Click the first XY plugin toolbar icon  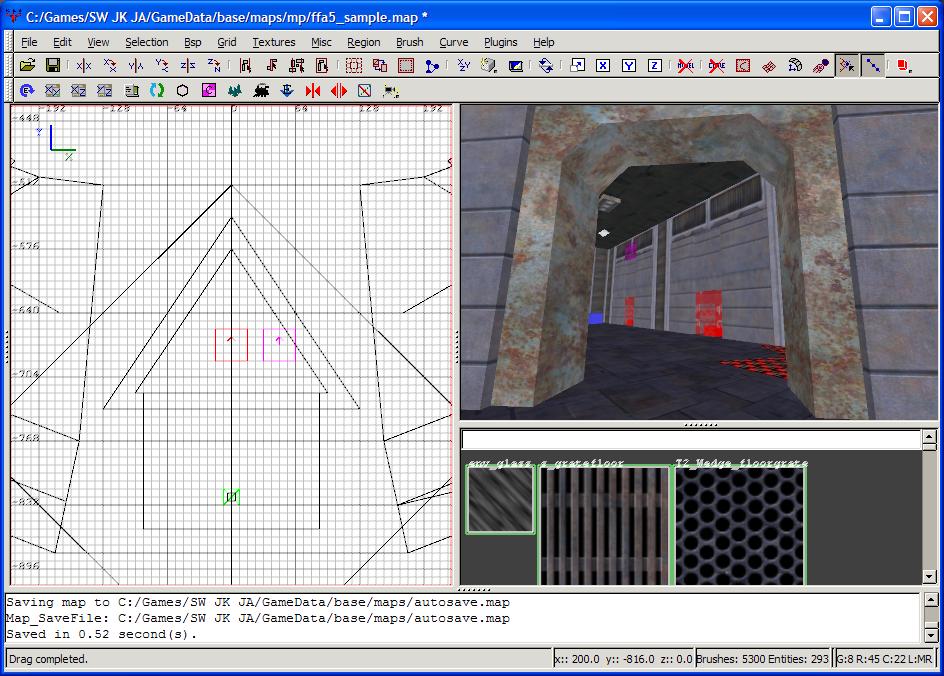tap(52, 91)
